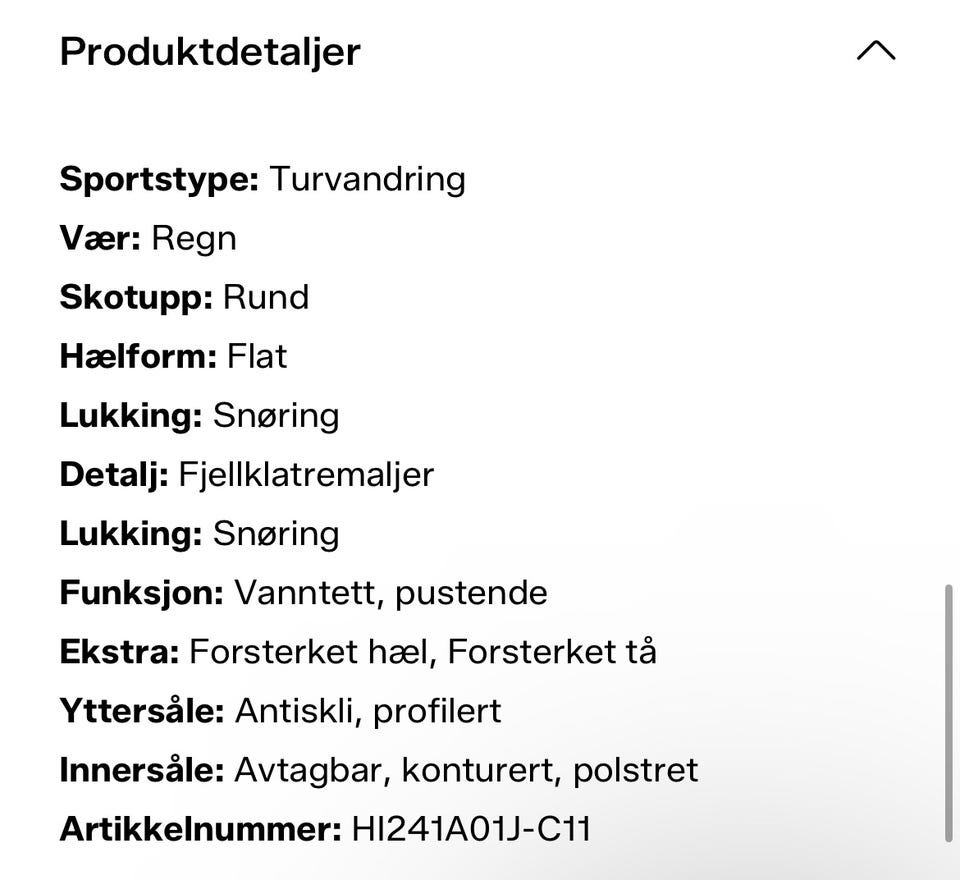Select the Sportstype Turvandring line
Screen dimensions: 960x880
pyautogui.click(x=263, y=180)
